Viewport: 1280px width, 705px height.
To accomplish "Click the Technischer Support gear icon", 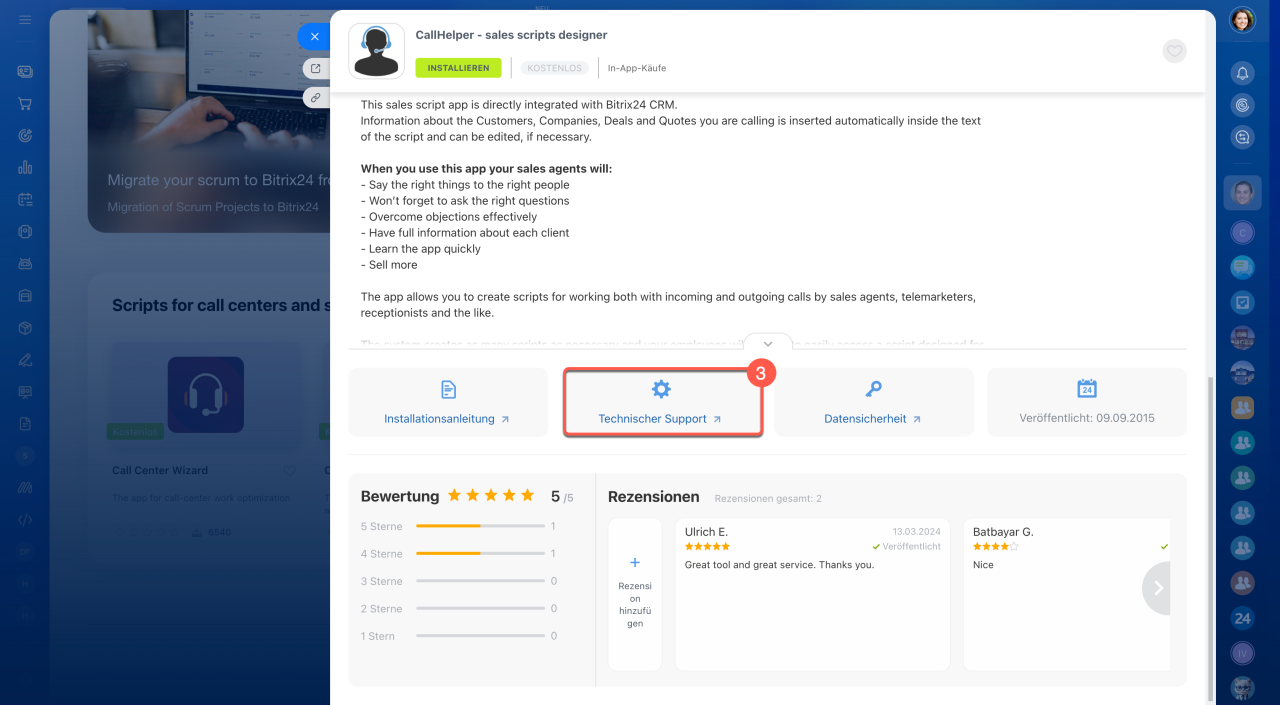I will (661, 389).
